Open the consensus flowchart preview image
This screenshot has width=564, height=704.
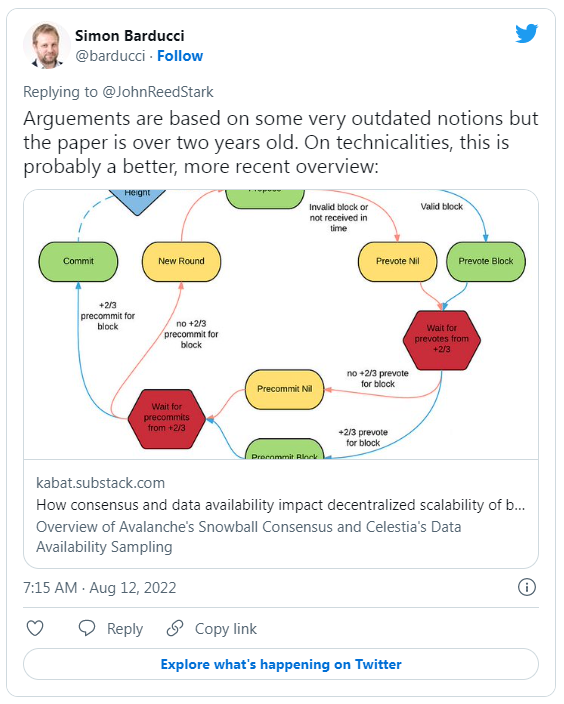[281, 324]
